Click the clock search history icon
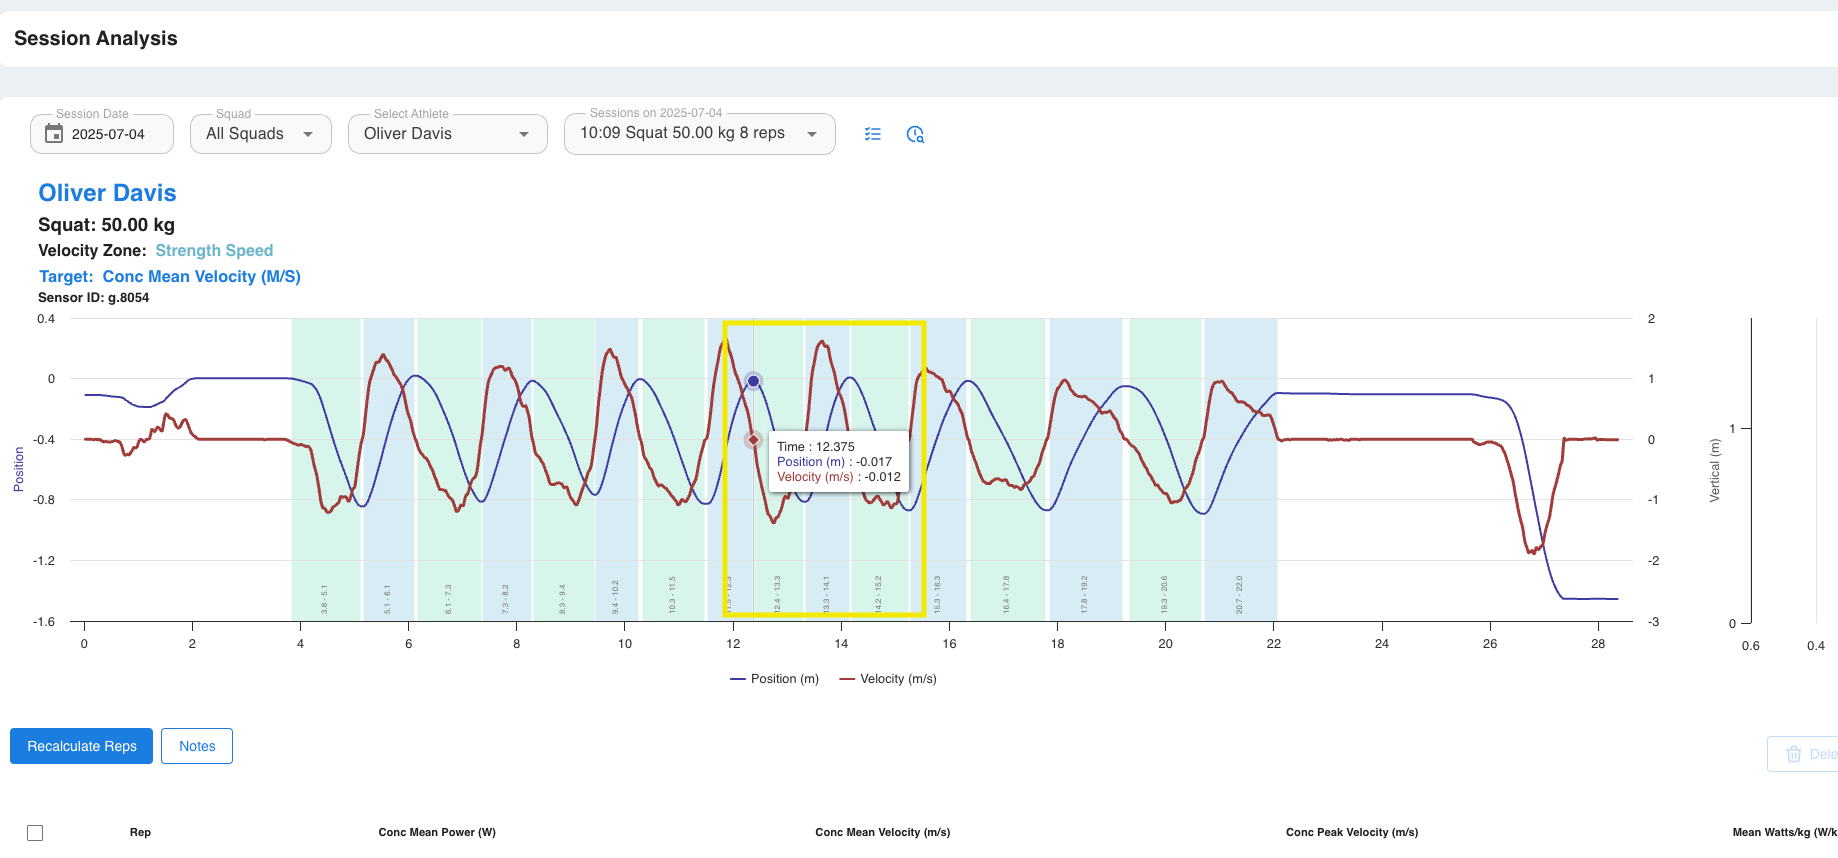 pyautogui.click(x=915, y=134)
